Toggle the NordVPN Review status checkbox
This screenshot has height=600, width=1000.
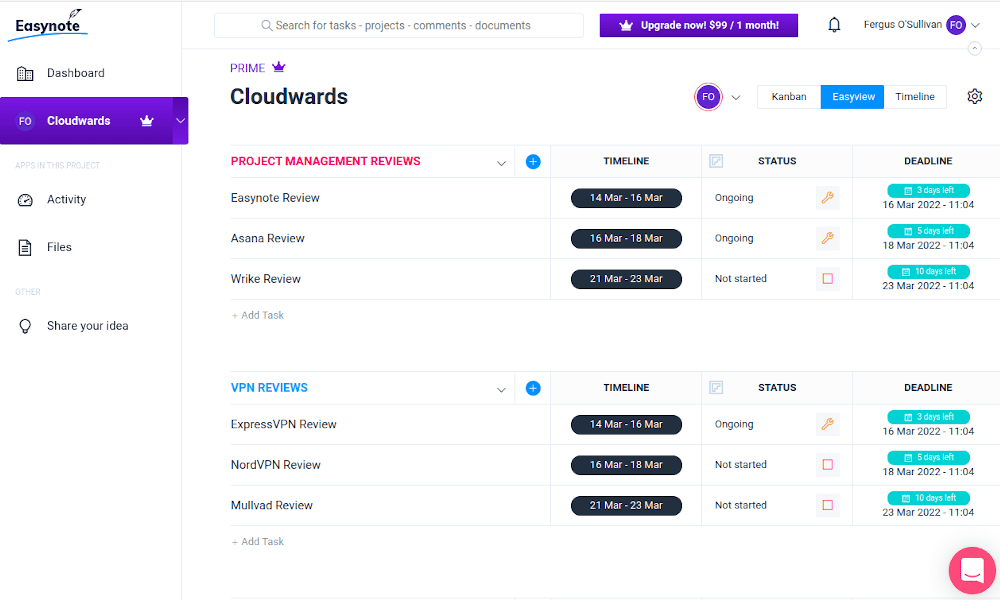point(827,465)
